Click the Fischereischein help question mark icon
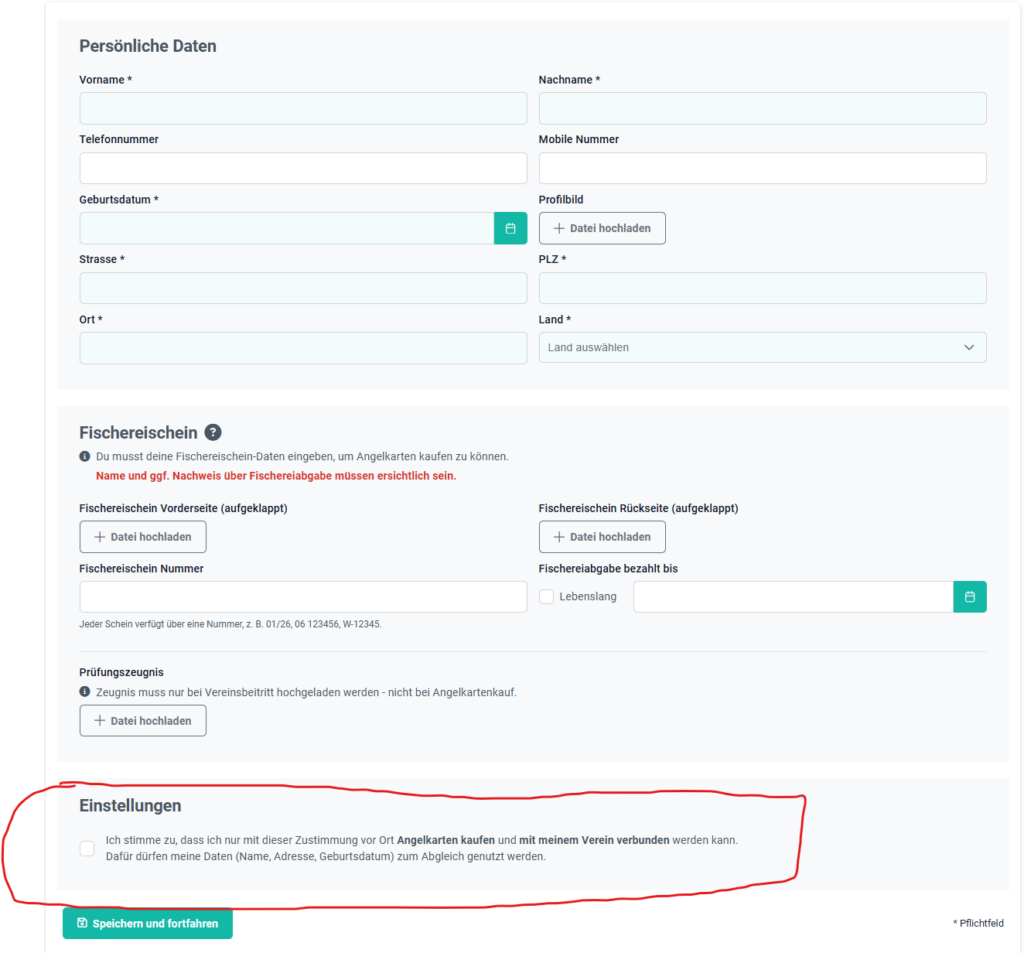1024x953 pixels. tap(213, 432)
